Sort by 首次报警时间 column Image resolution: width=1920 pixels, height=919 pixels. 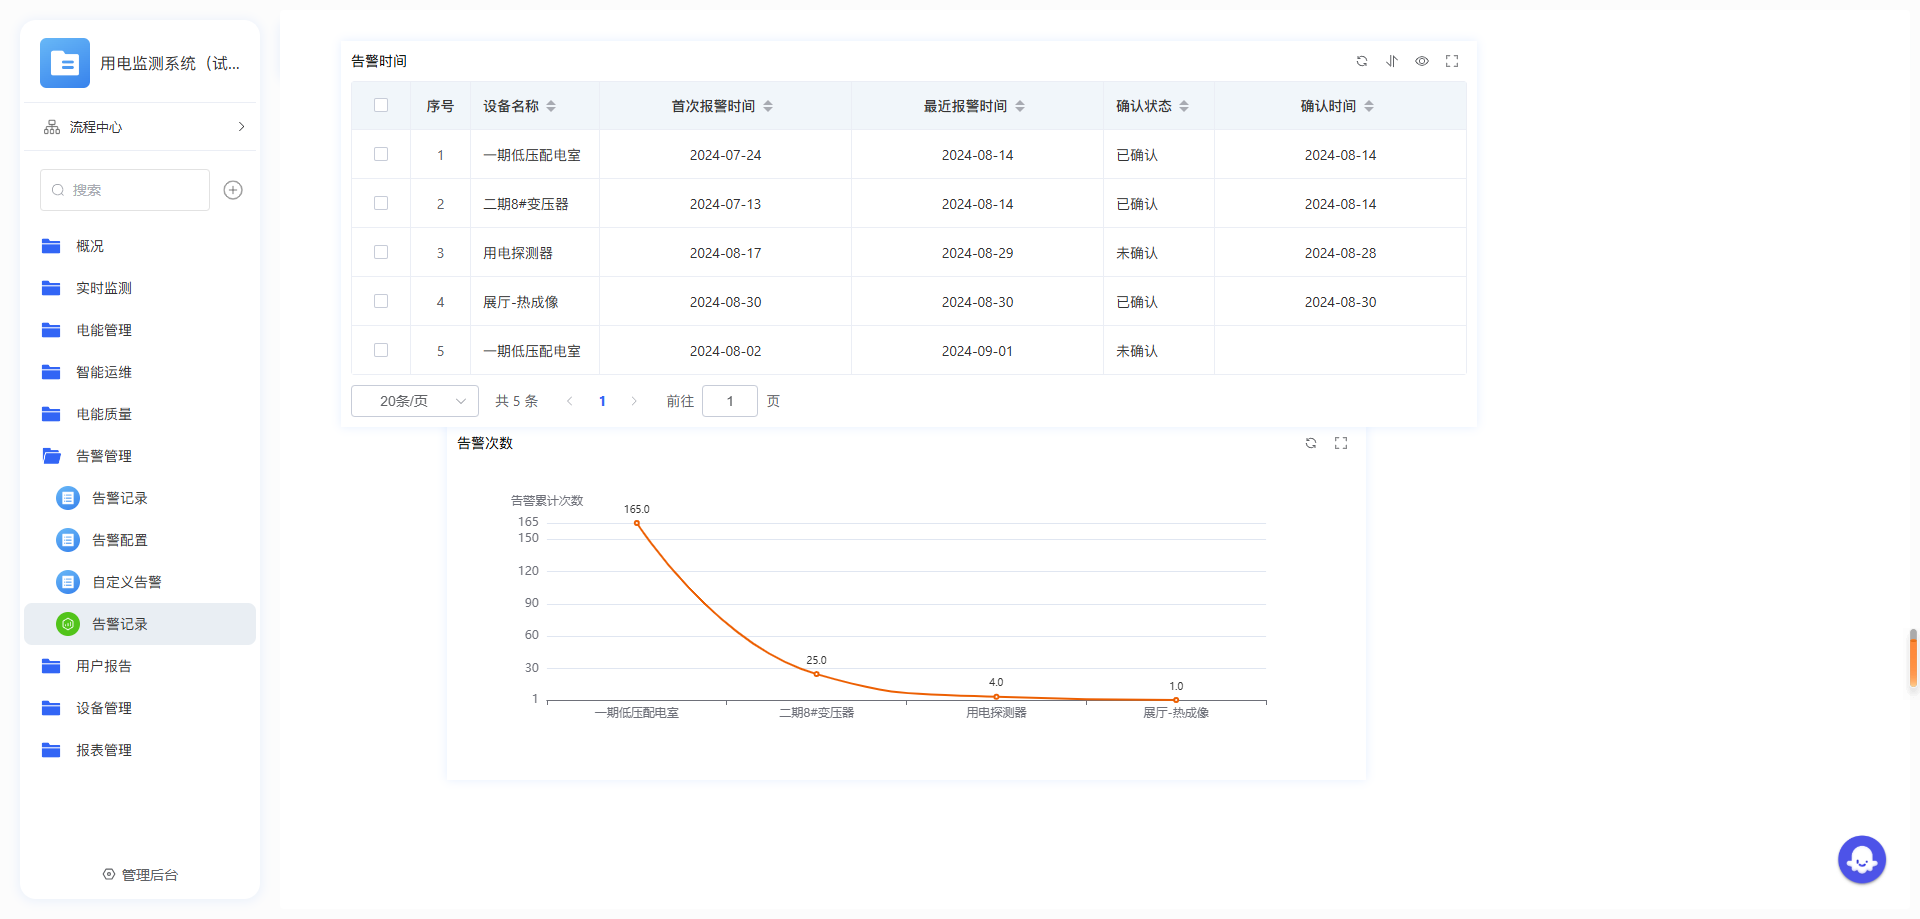coord(768,106)
